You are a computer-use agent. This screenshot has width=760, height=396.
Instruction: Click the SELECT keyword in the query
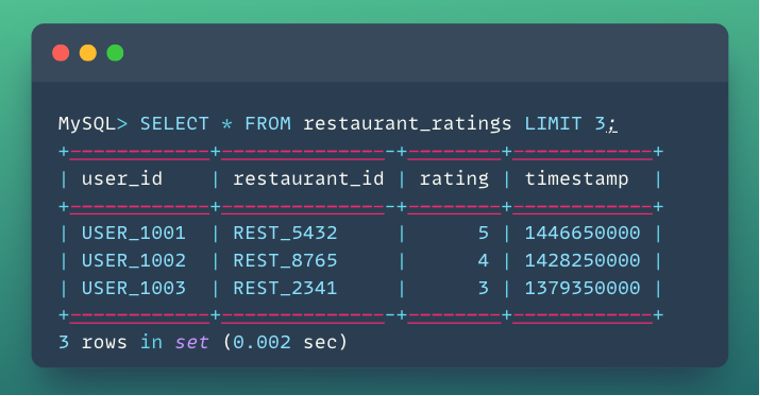pos(174,124)
